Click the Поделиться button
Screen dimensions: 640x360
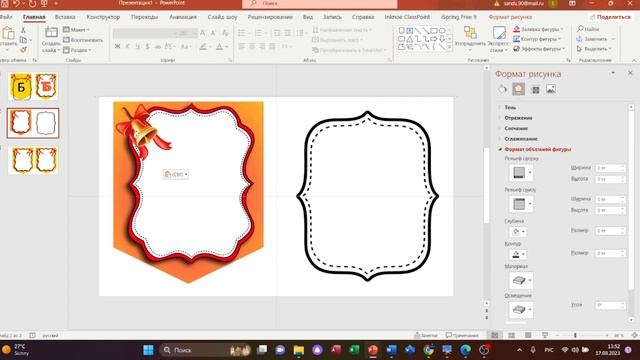coord(610,17)
